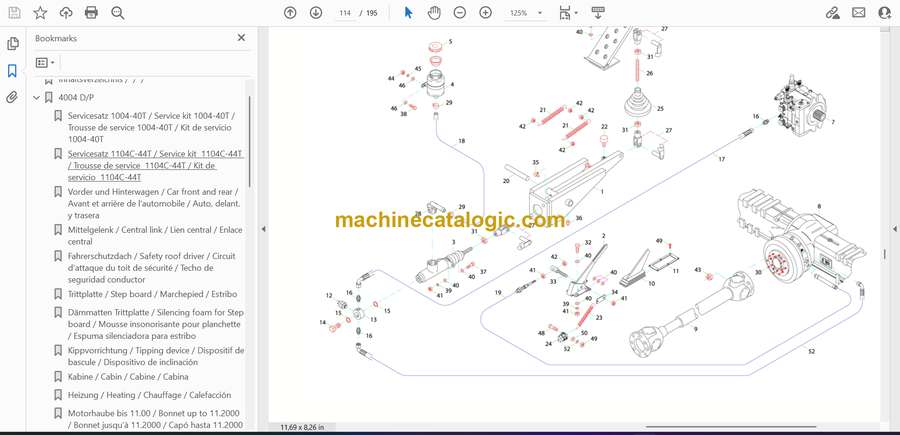Open Motorhaube bis 11.00 bookmark
Image resolution: width=900 pixels, height=435 pixels.
point(156,419)
